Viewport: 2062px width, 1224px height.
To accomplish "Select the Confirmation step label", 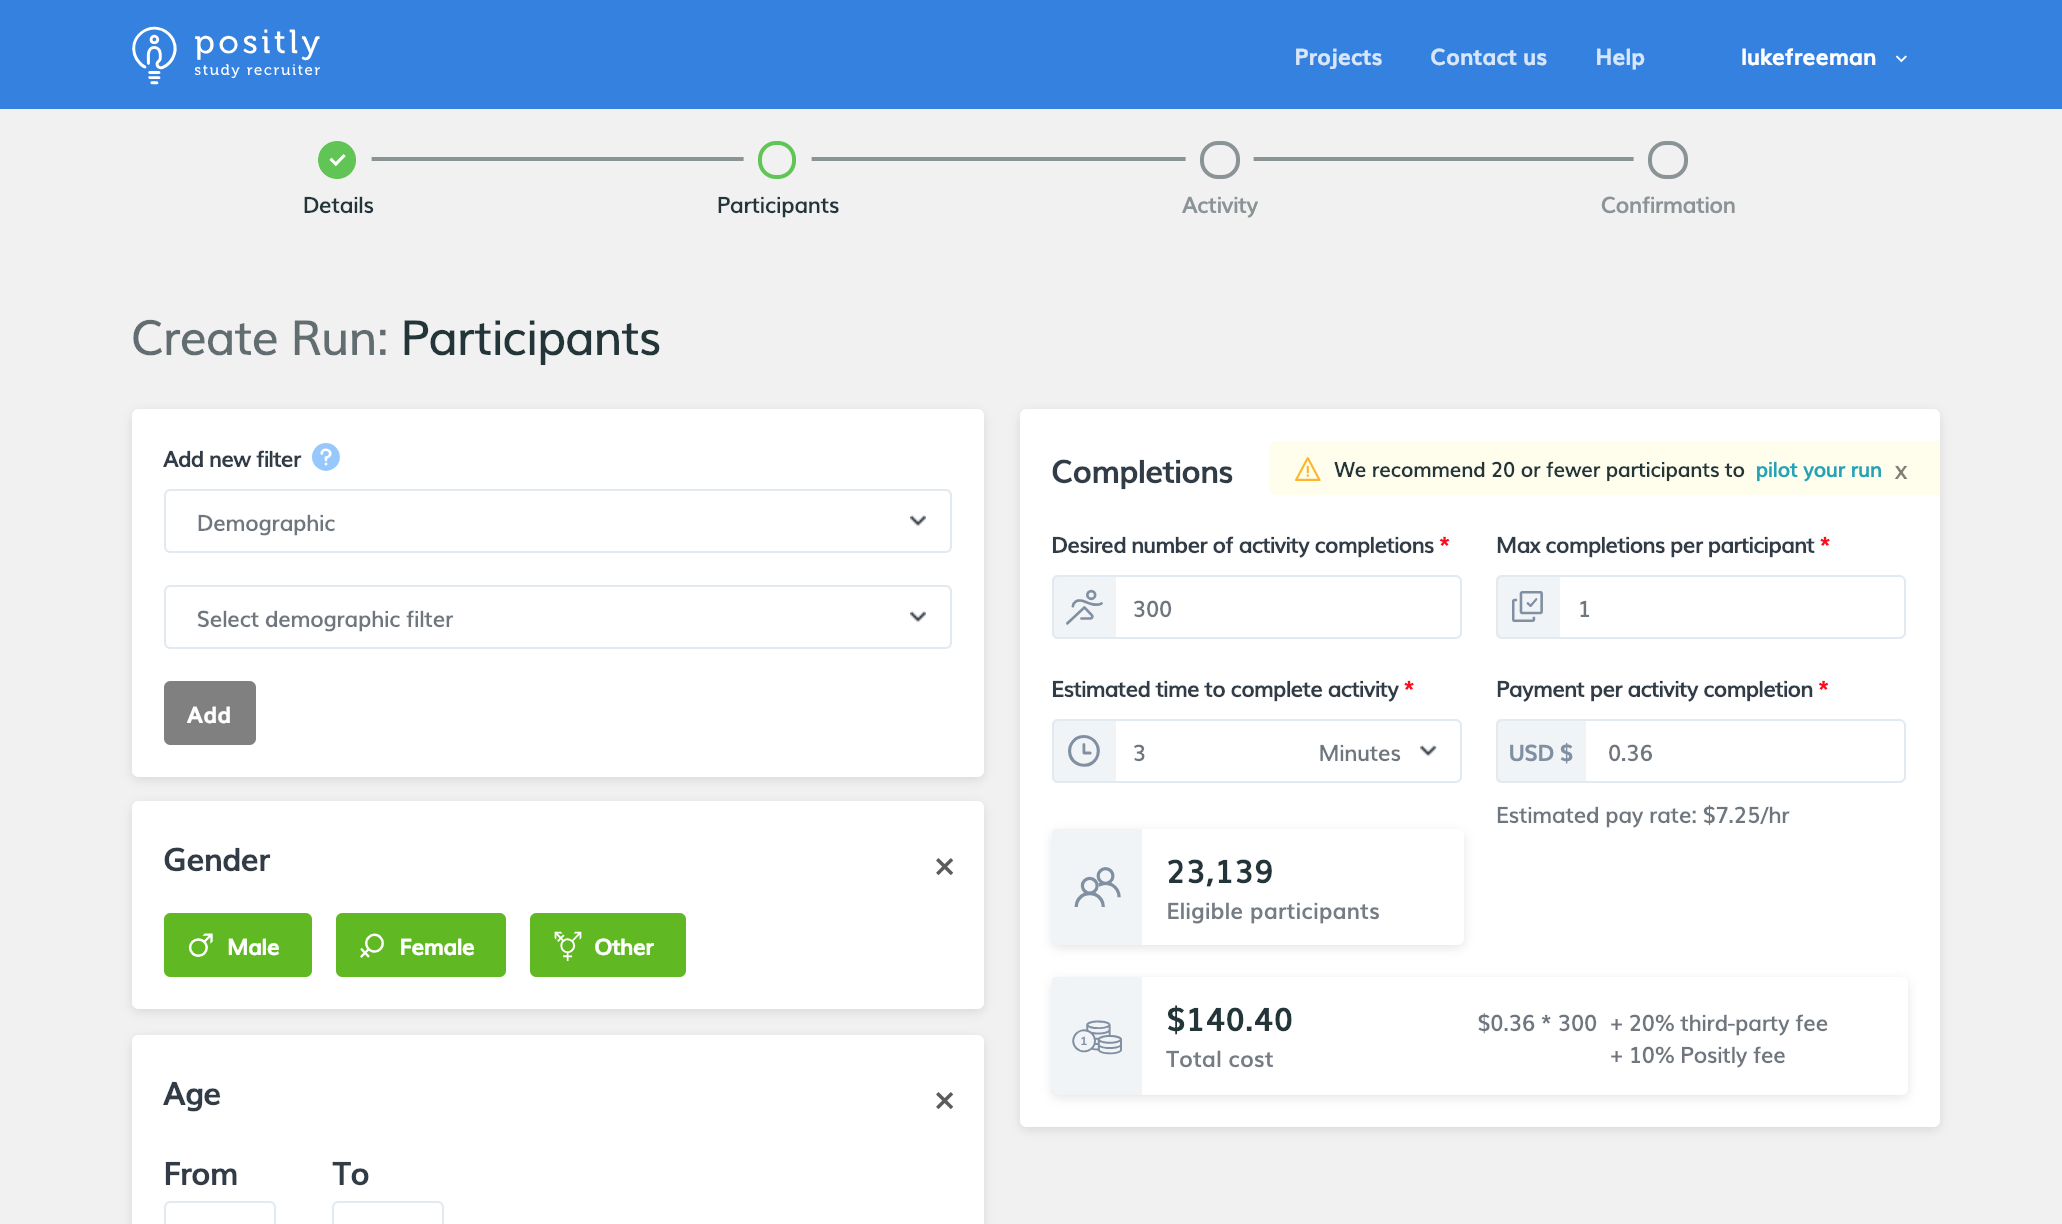I will pos(1668,205).
